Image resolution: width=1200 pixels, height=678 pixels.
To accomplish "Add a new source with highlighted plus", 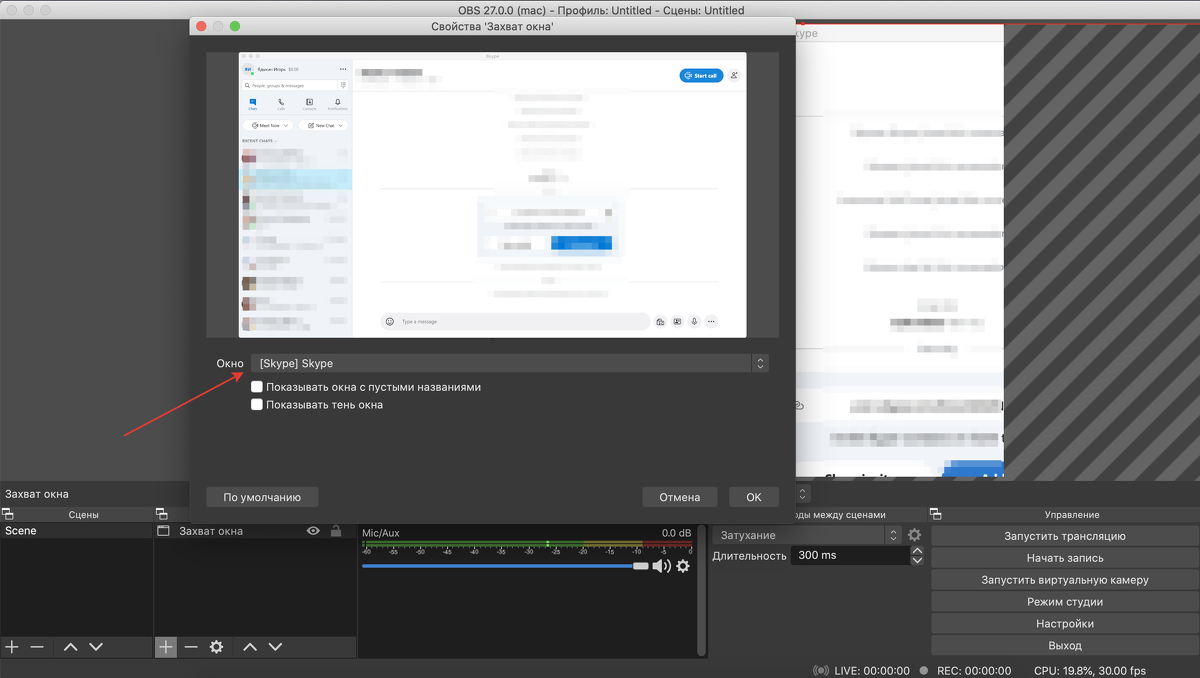I will point(165,647).
